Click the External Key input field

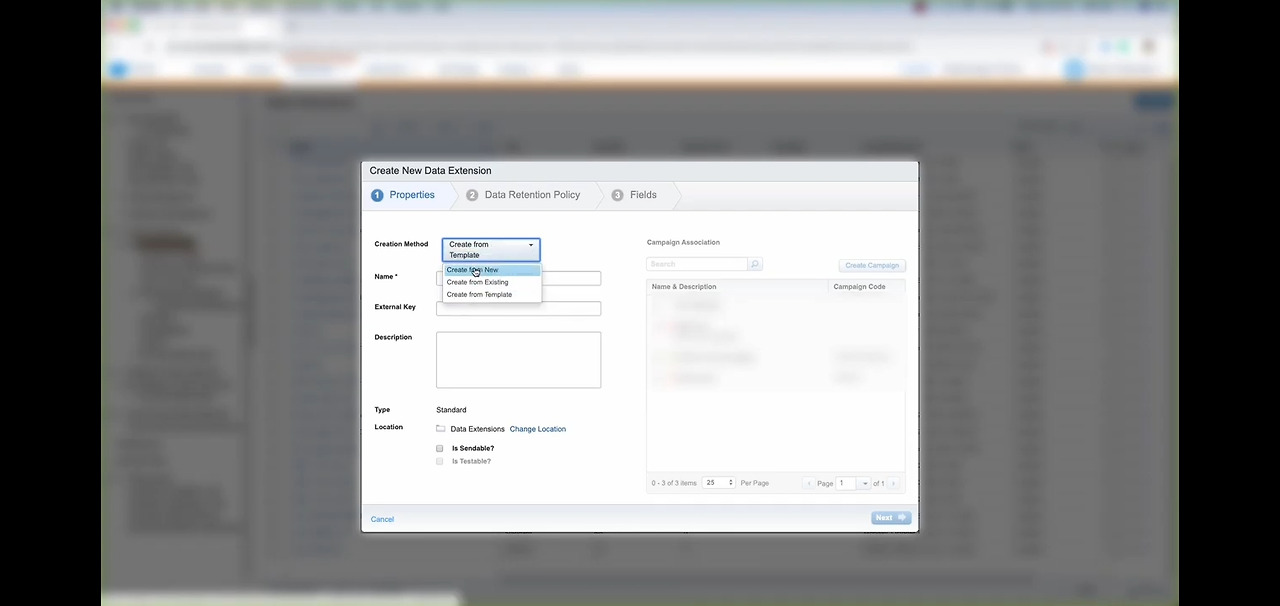point(518,308)
